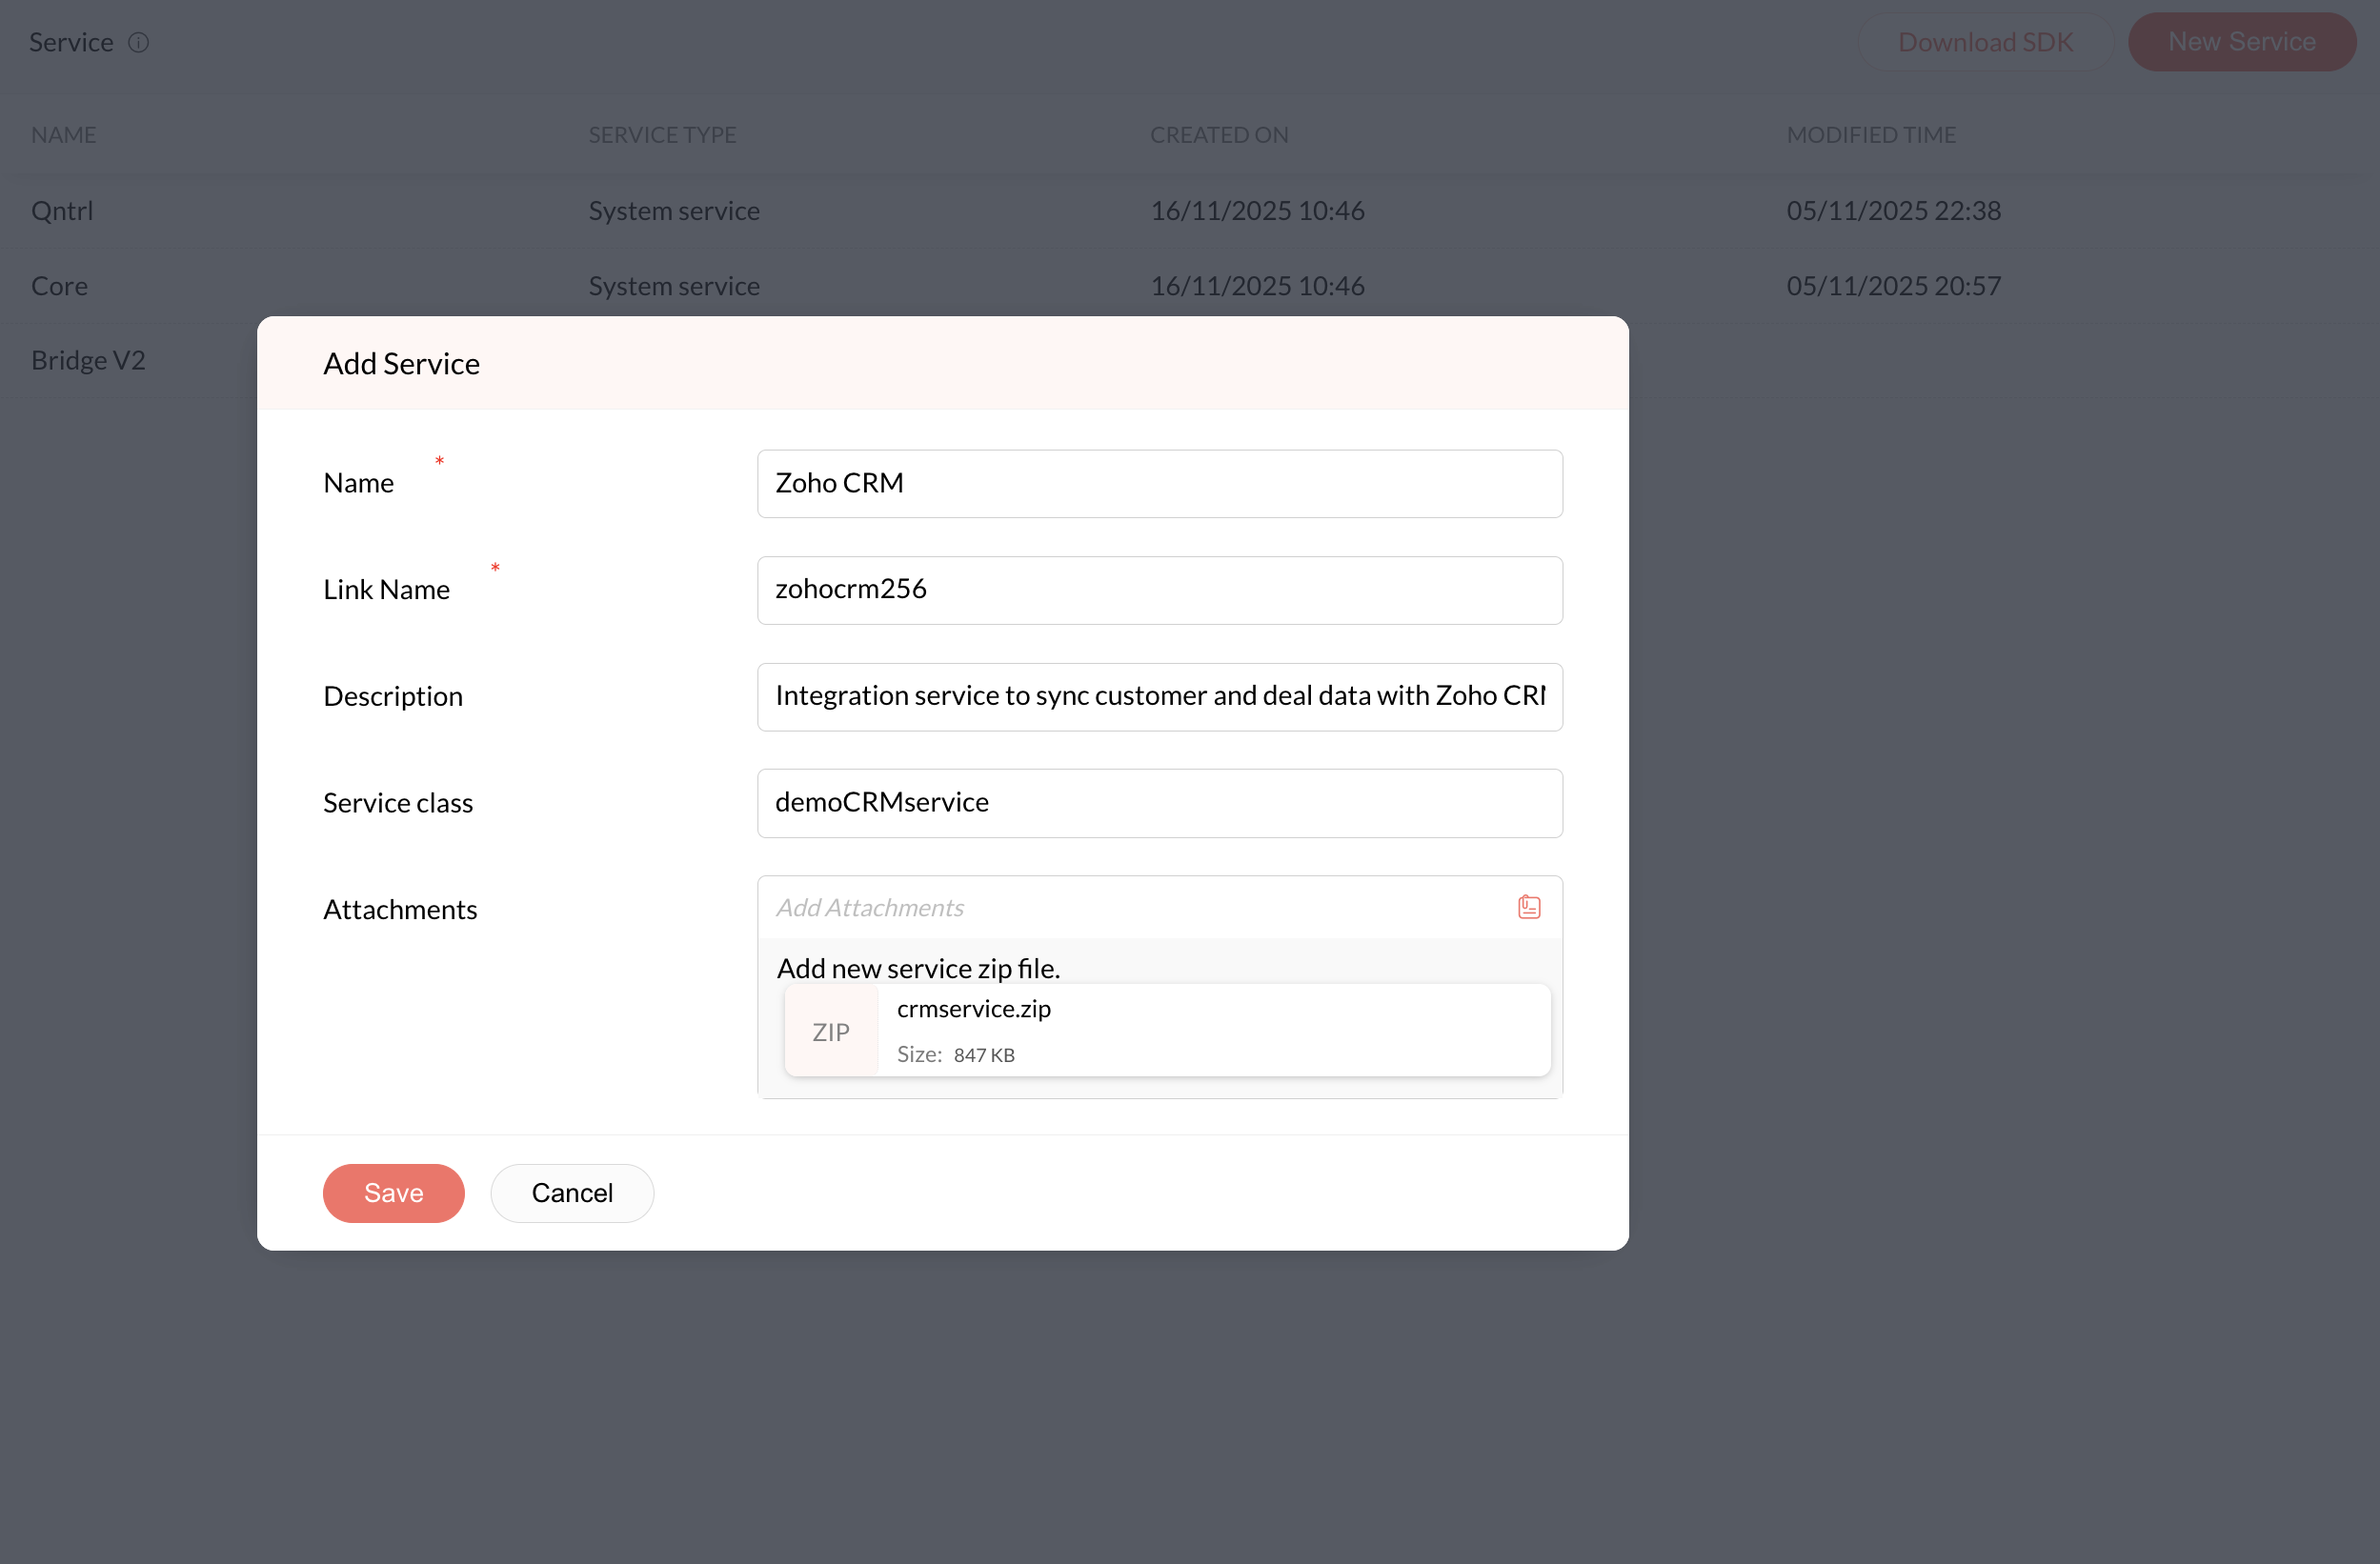Focus the Link Name input field
Viewport: 2380px width, 1564px height.
(1159, 590)
